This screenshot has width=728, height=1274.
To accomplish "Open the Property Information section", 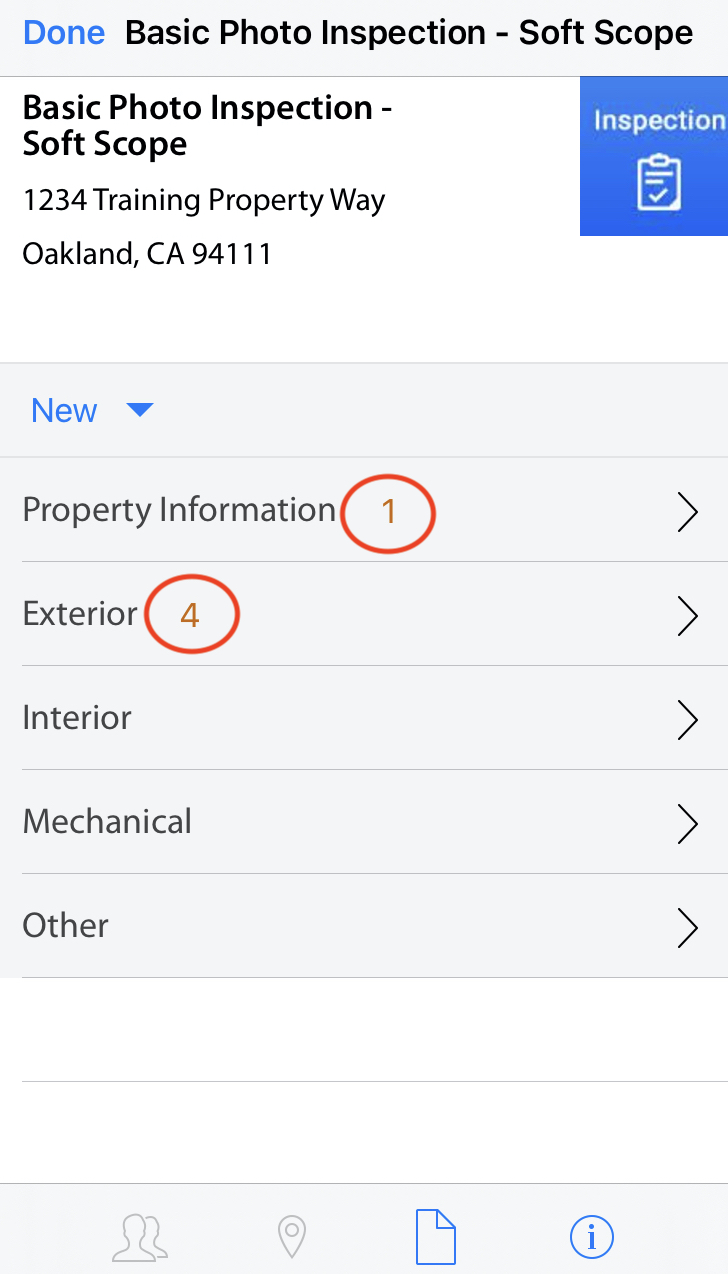I will [x=179, y=510].
